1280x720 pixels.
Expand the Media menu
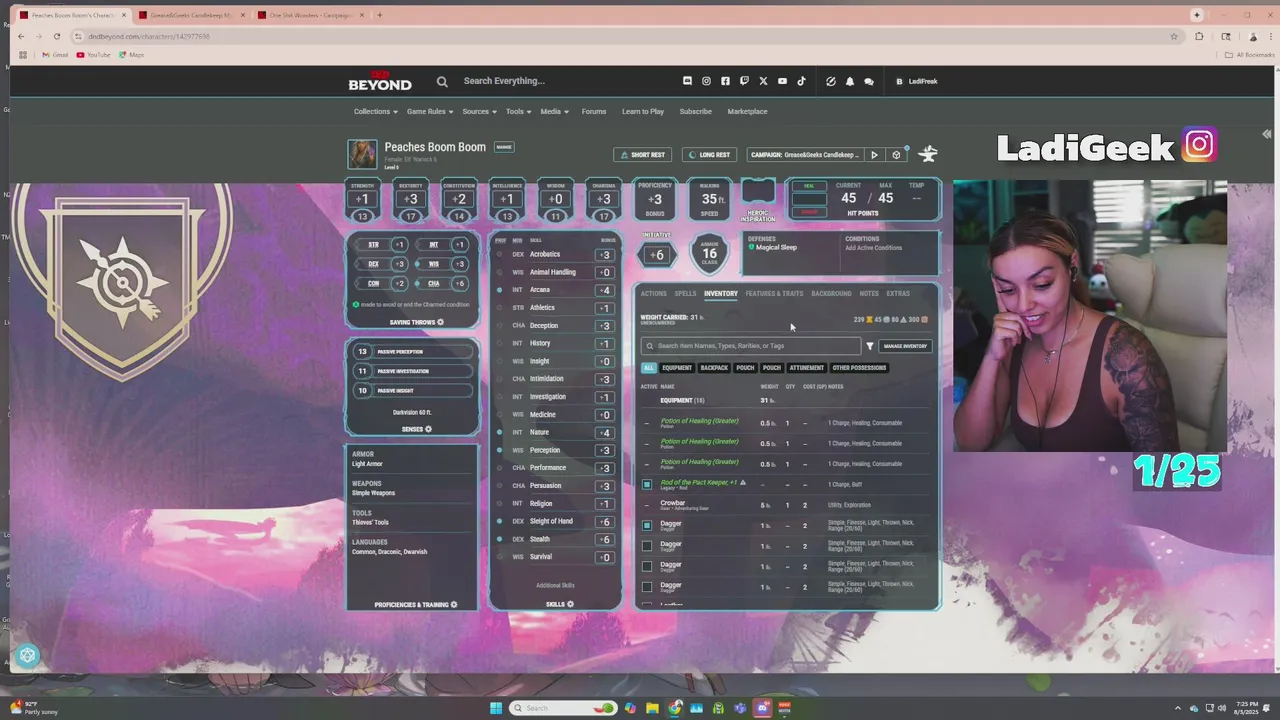tap(554, 111)
